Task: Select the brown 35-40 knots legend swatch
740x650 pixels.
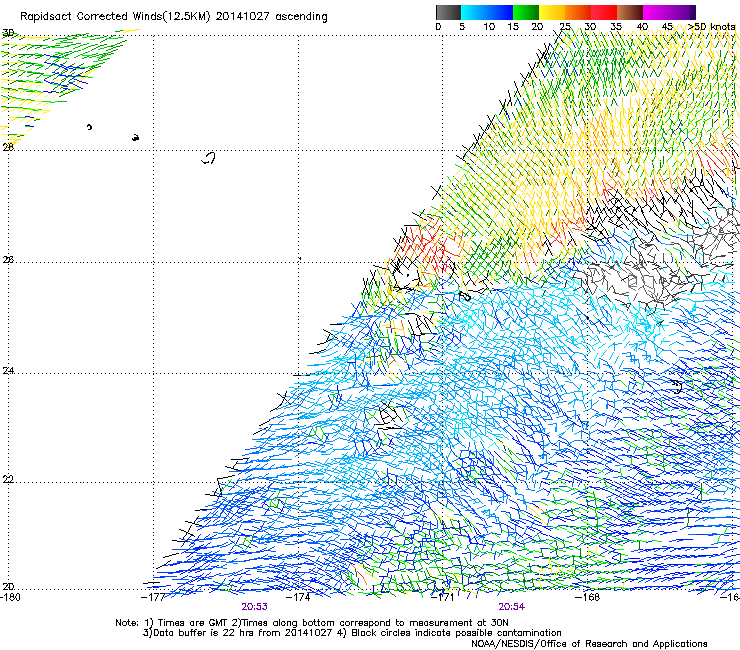Action: coord(630,12)
